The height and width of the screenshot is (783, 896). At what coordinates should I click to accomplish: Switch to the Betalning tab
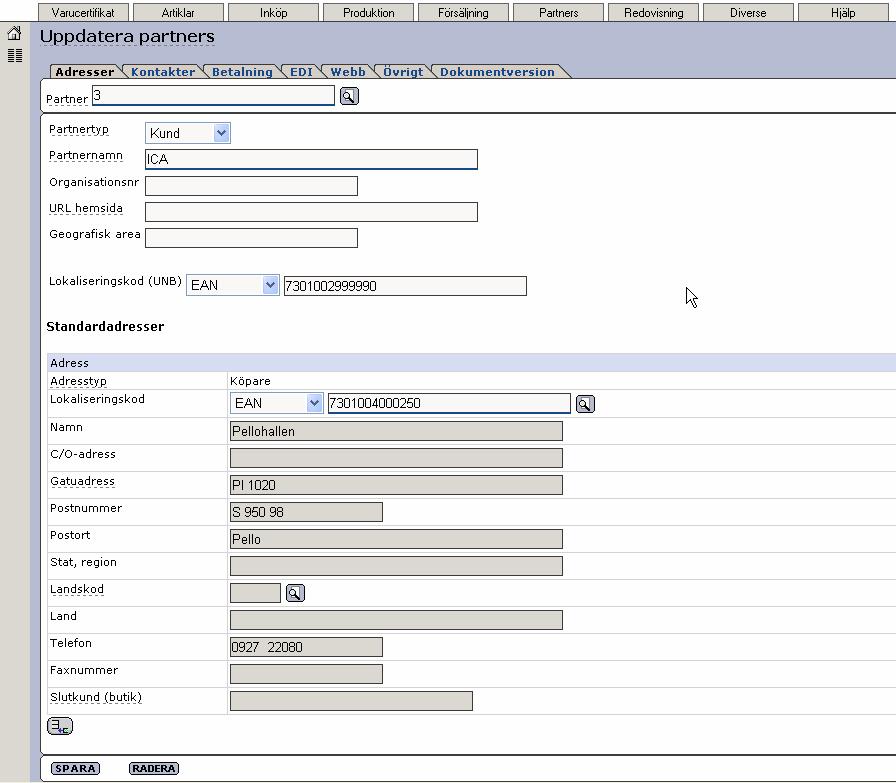coord(242,72)
